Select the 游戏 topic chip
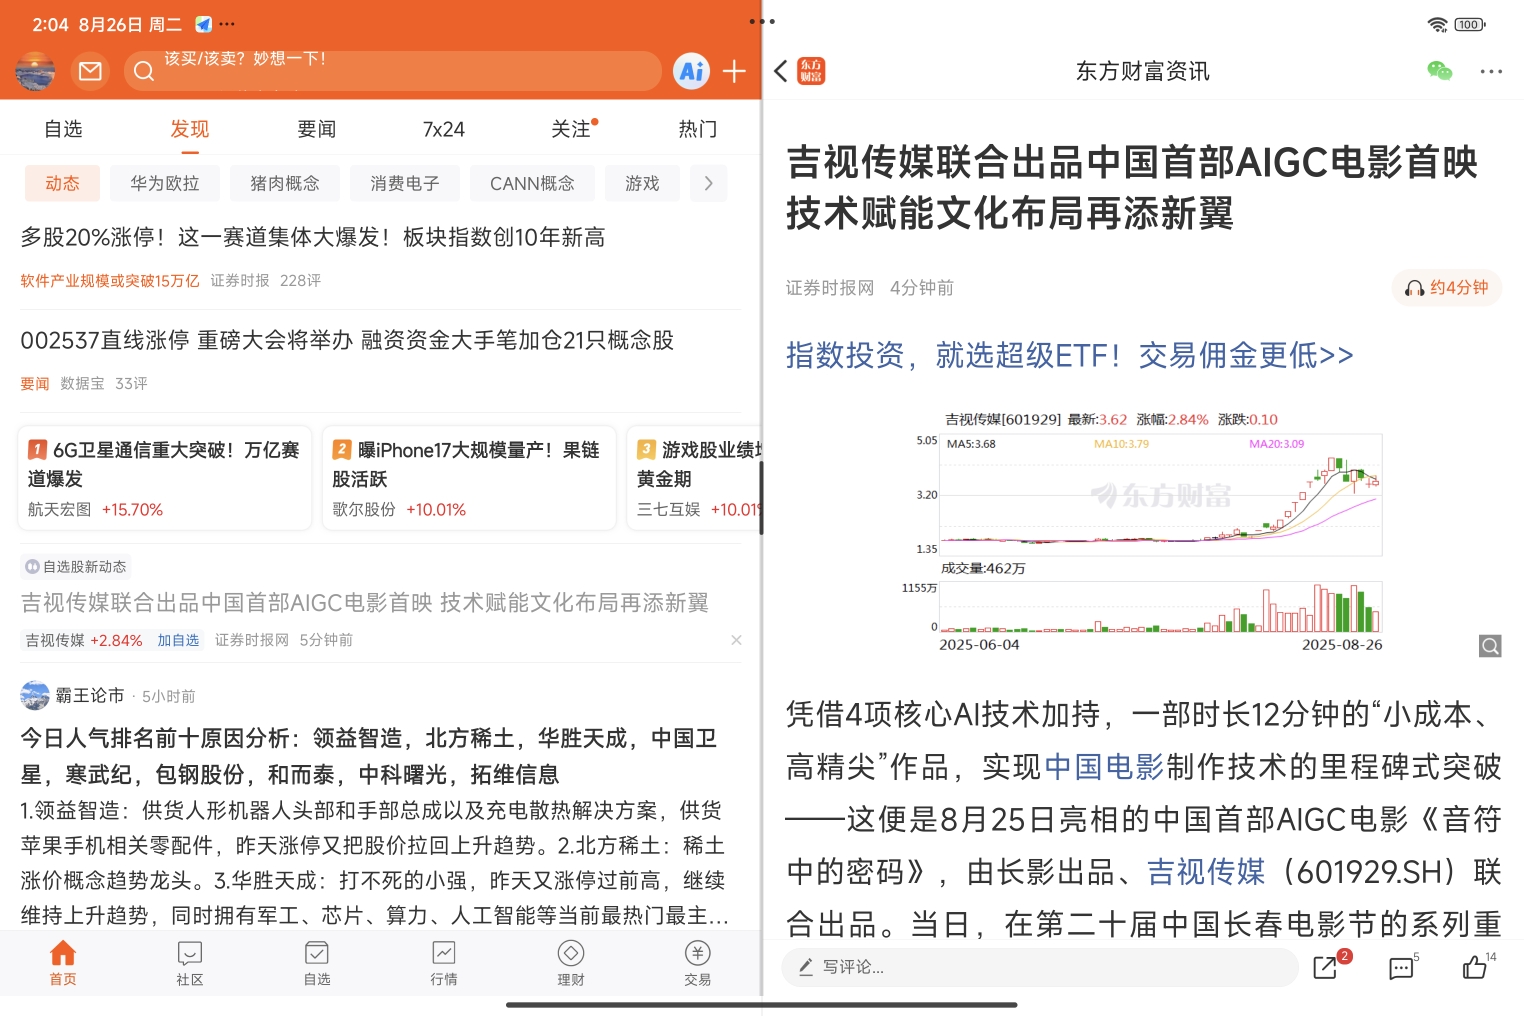Viewport: 1524px width, 1016px height. pos(642,183)
